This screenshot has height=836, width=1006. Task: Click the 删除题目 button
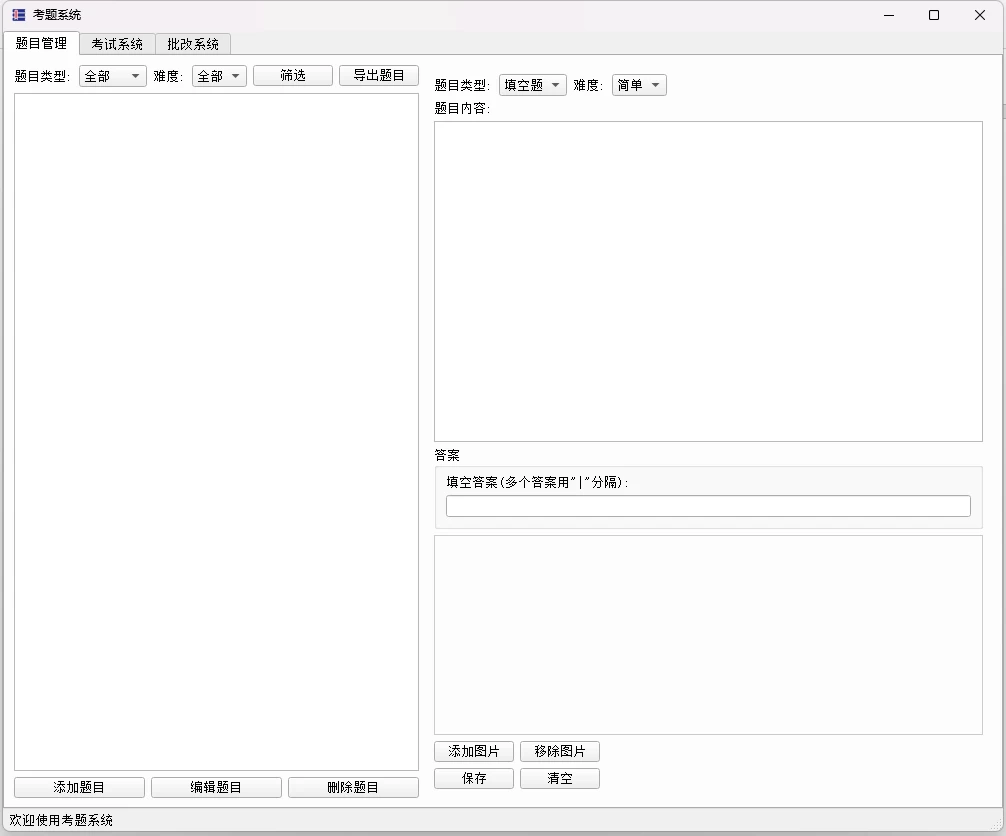click(x=353, y=788)
